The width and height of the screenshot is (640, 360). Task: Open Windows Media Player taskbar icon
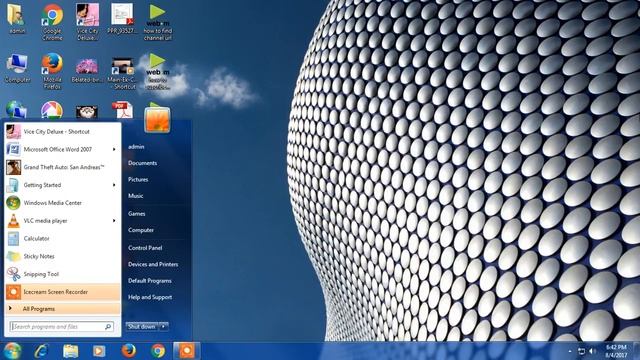[99, 351]
